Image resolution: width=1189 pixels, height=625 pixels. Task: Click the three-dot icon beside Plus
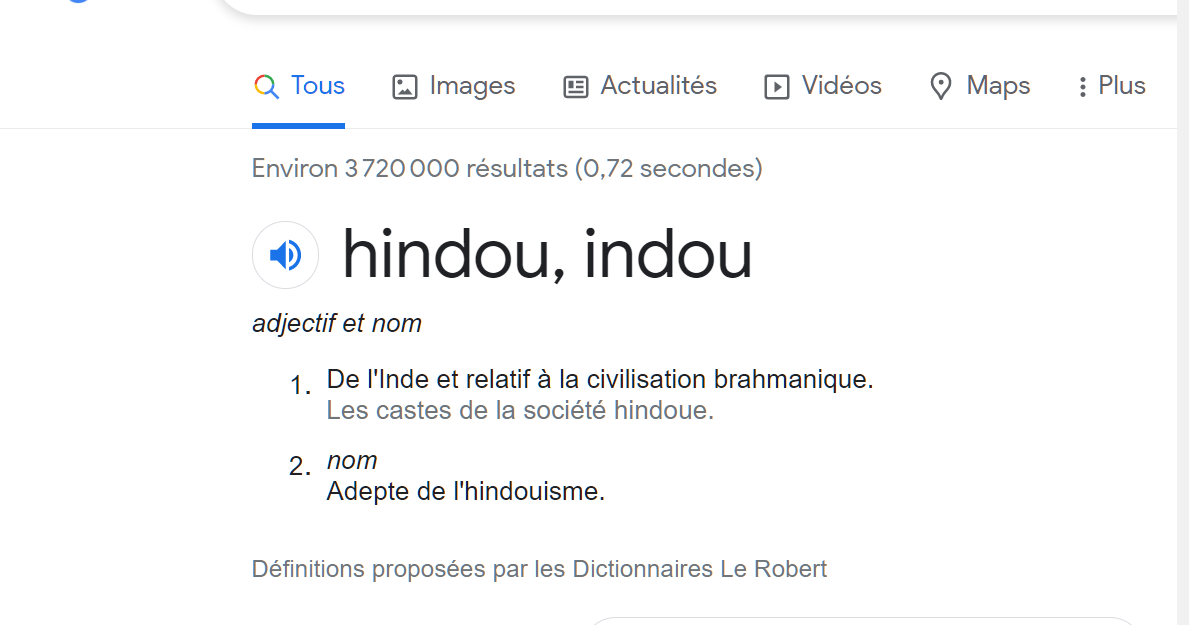click(x=1082, y=87)
